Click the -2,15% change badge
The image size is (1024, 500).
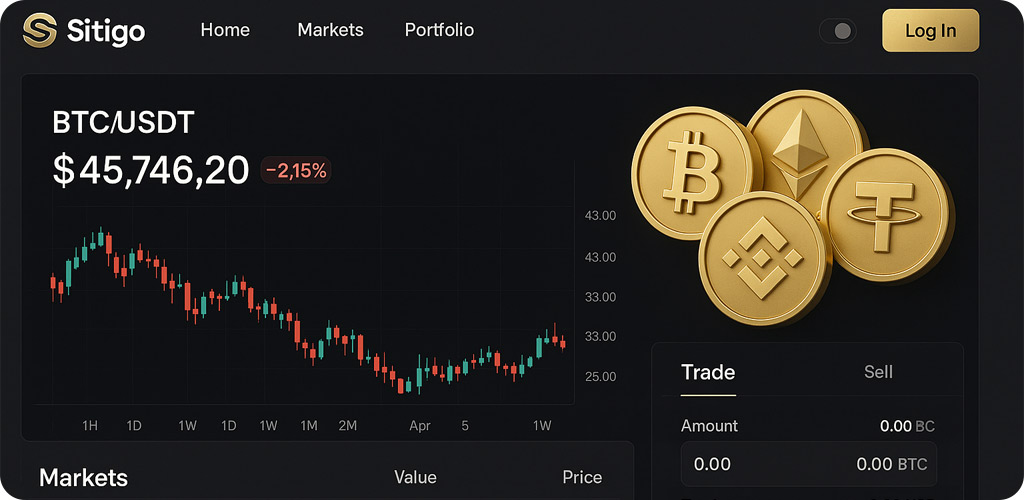tap(296, 171)
